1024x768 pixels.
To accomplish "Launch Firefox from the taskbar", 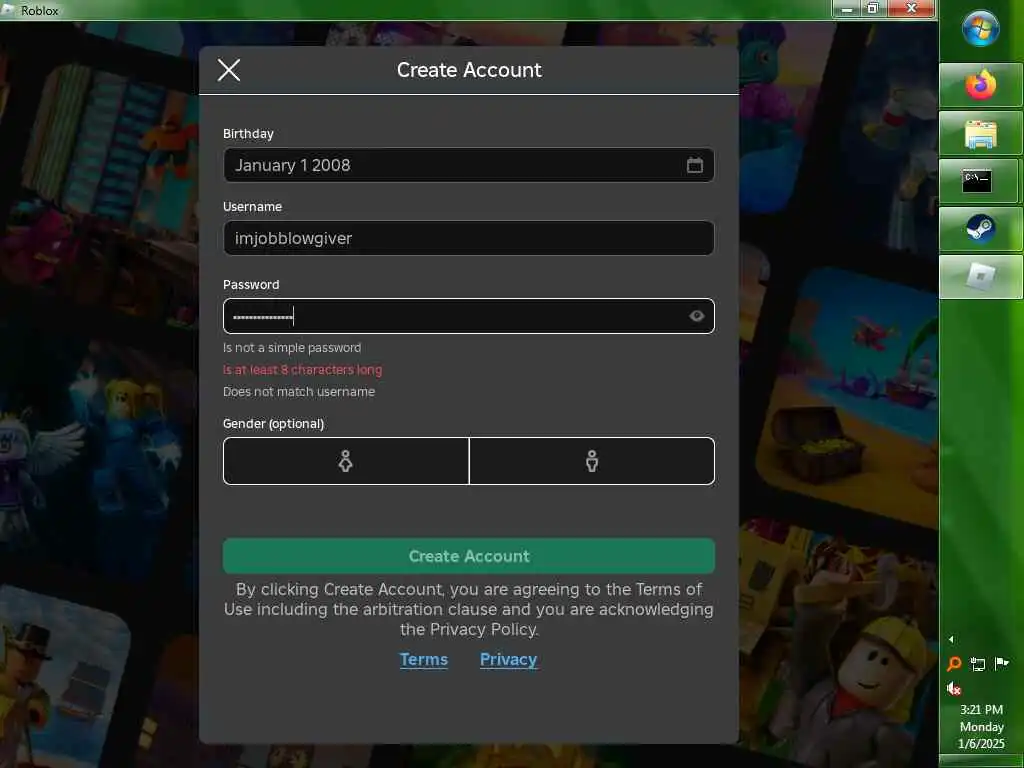I will (980, 85).
